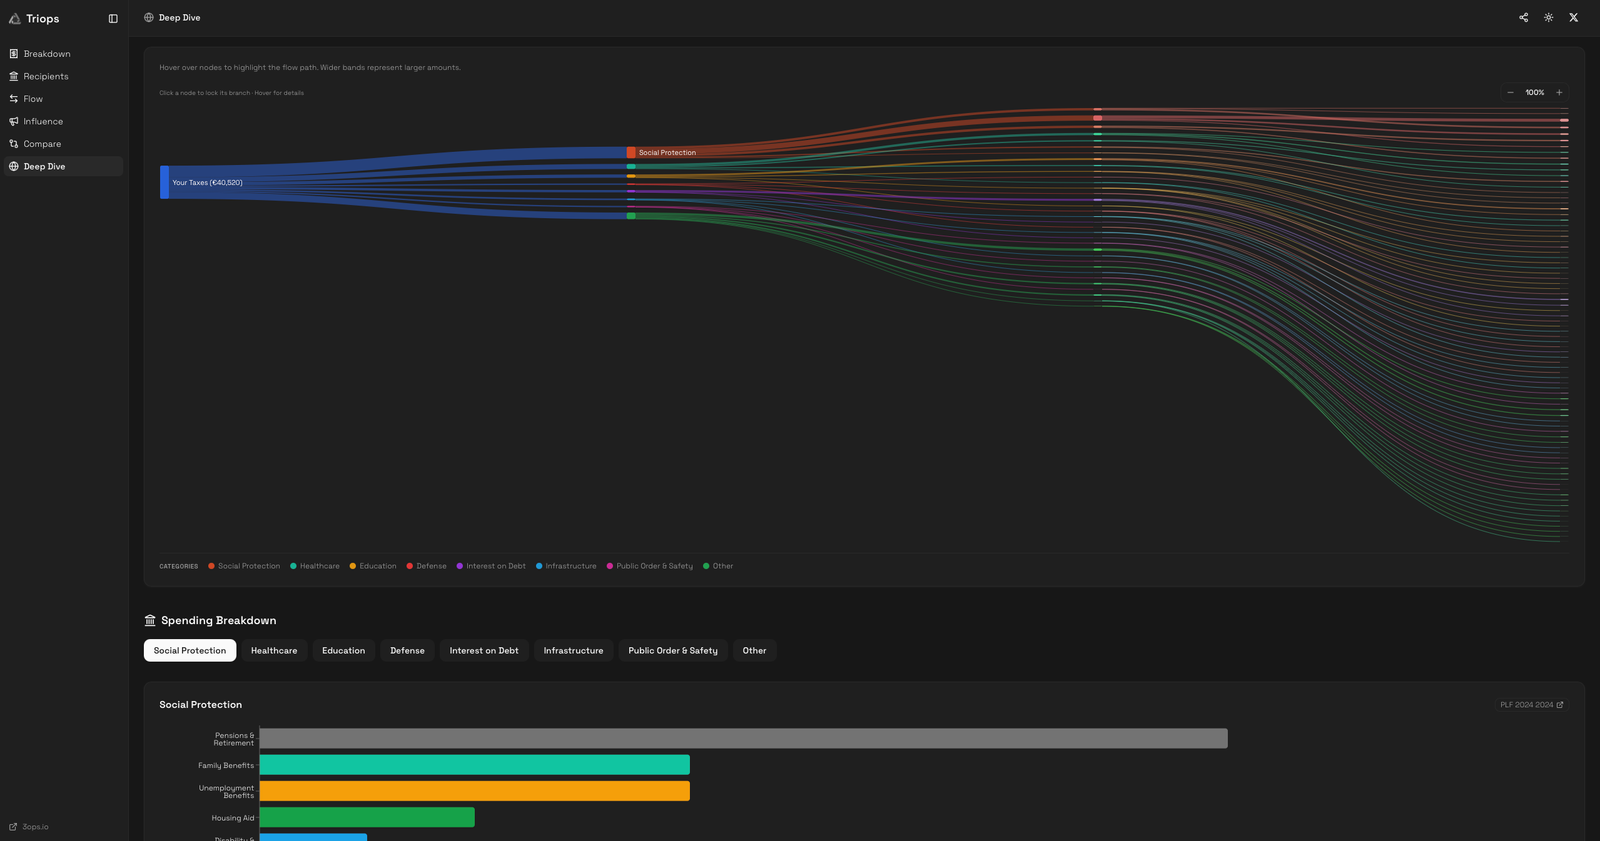Open the X (Twitter) link icon
This screenshot has height=841, width=1600.
click(x=1574, y=18)
